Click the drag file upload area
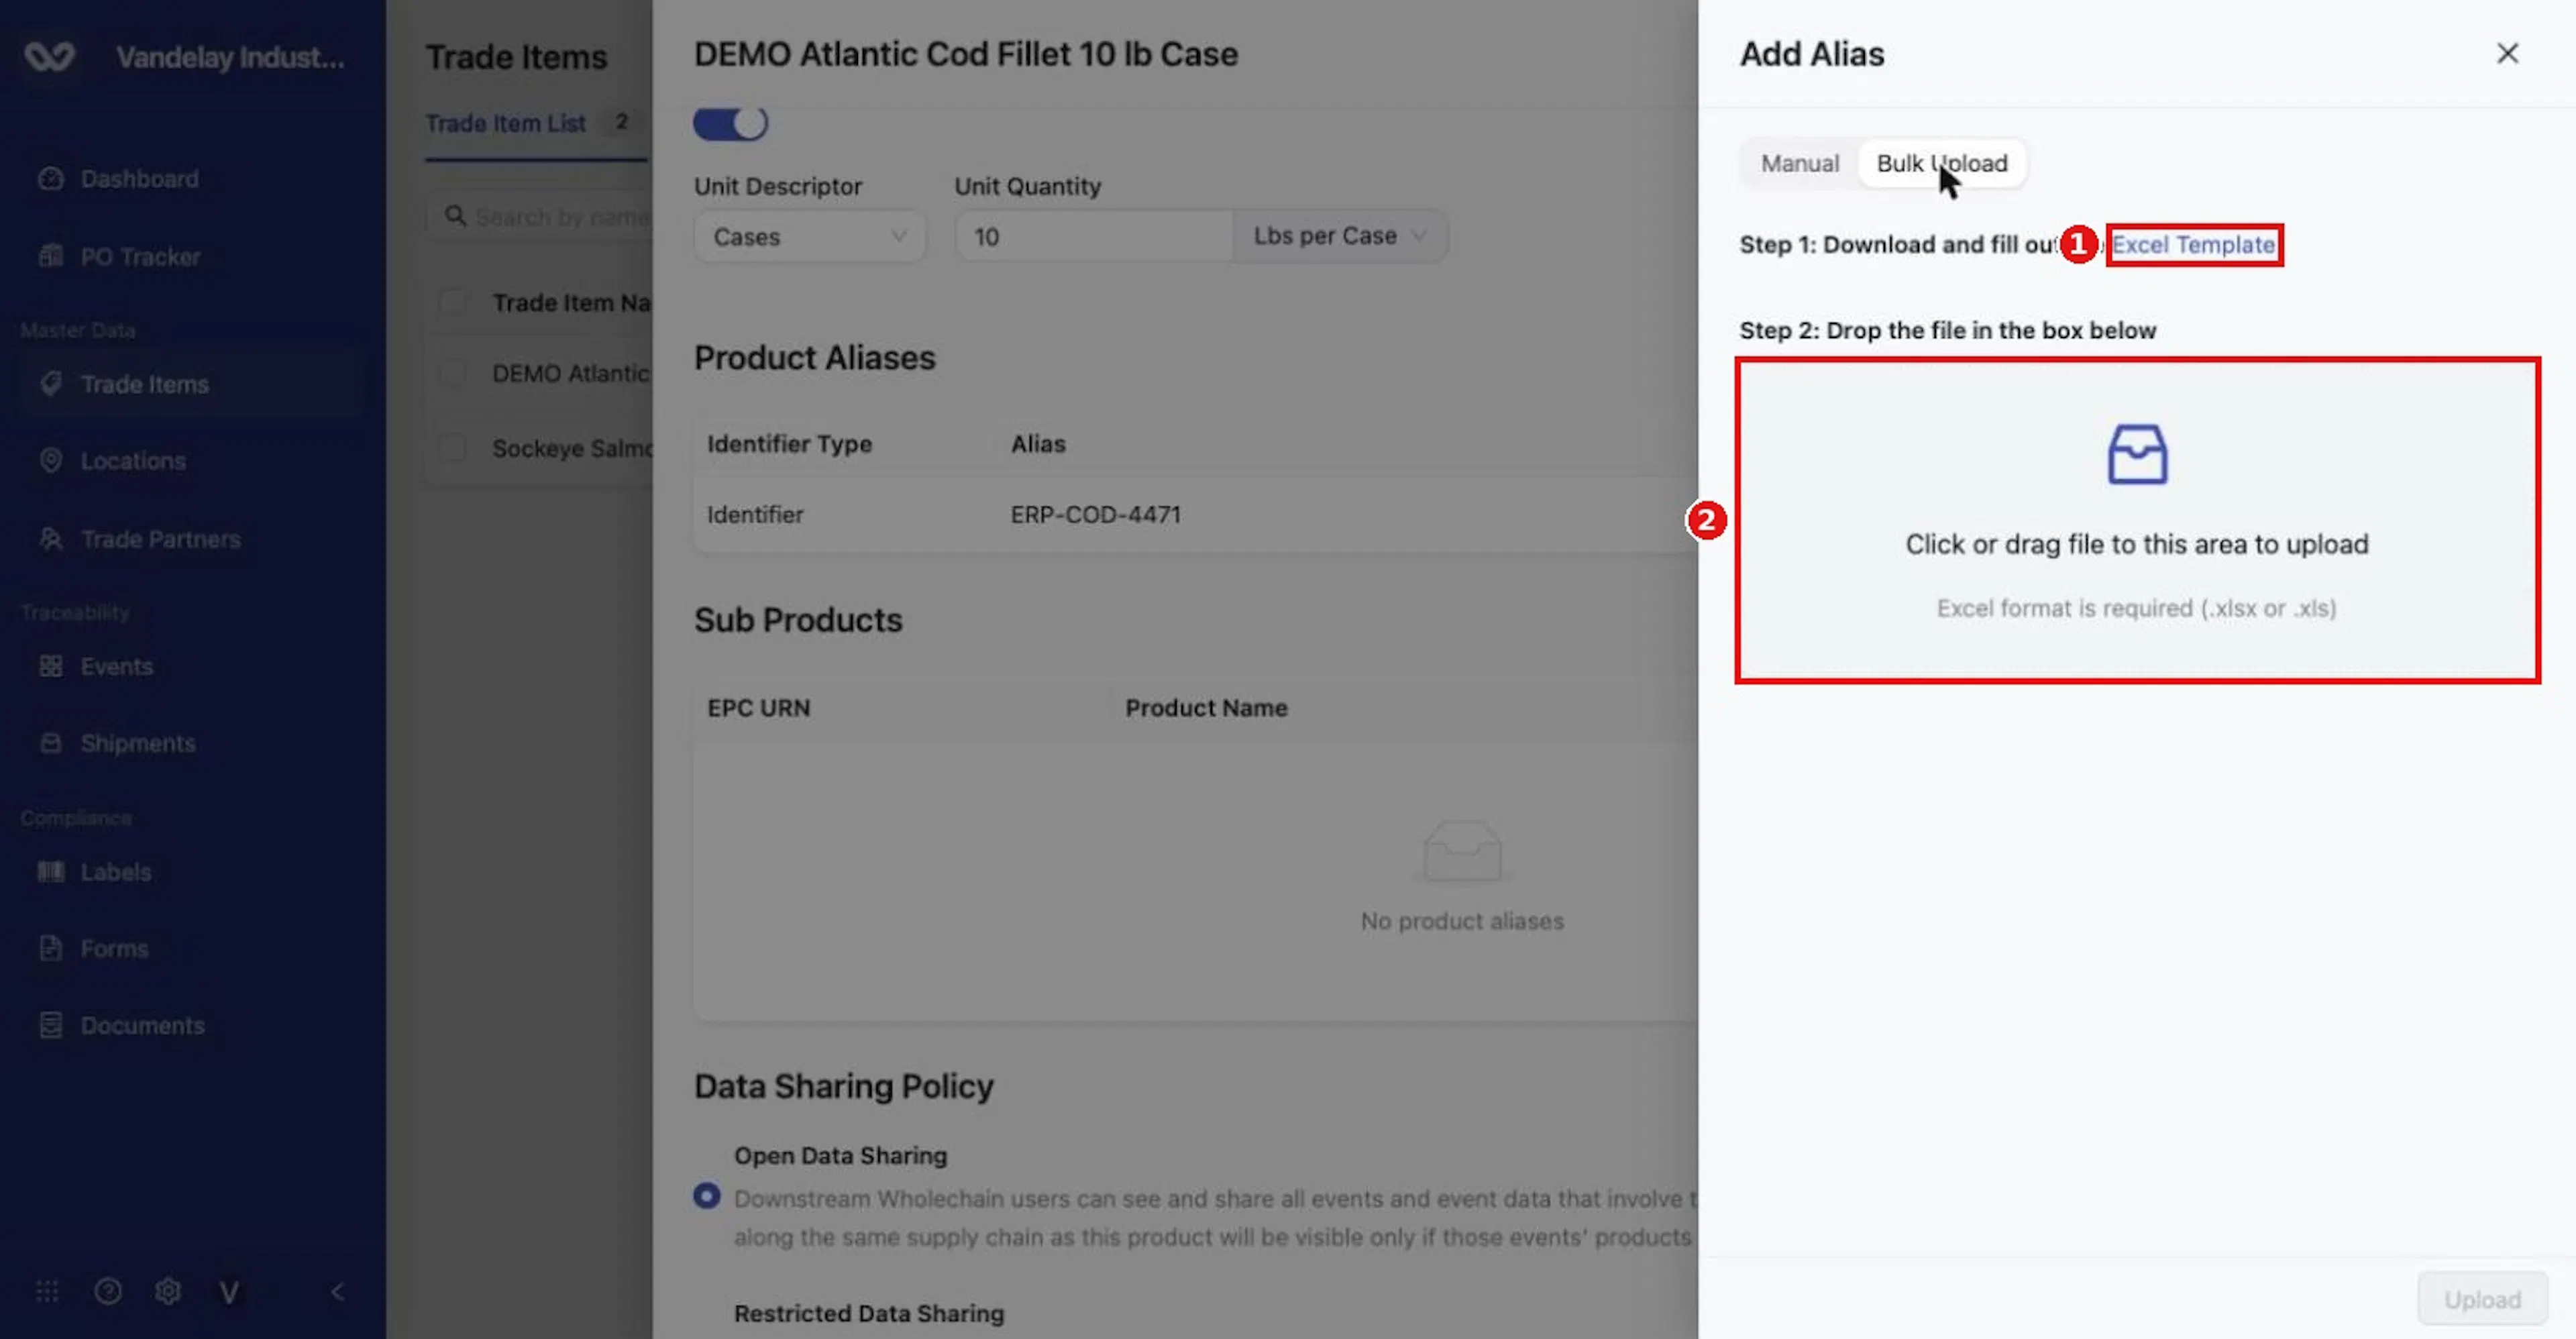This screenshot has height=1339, width=2576. (2137, 520)
